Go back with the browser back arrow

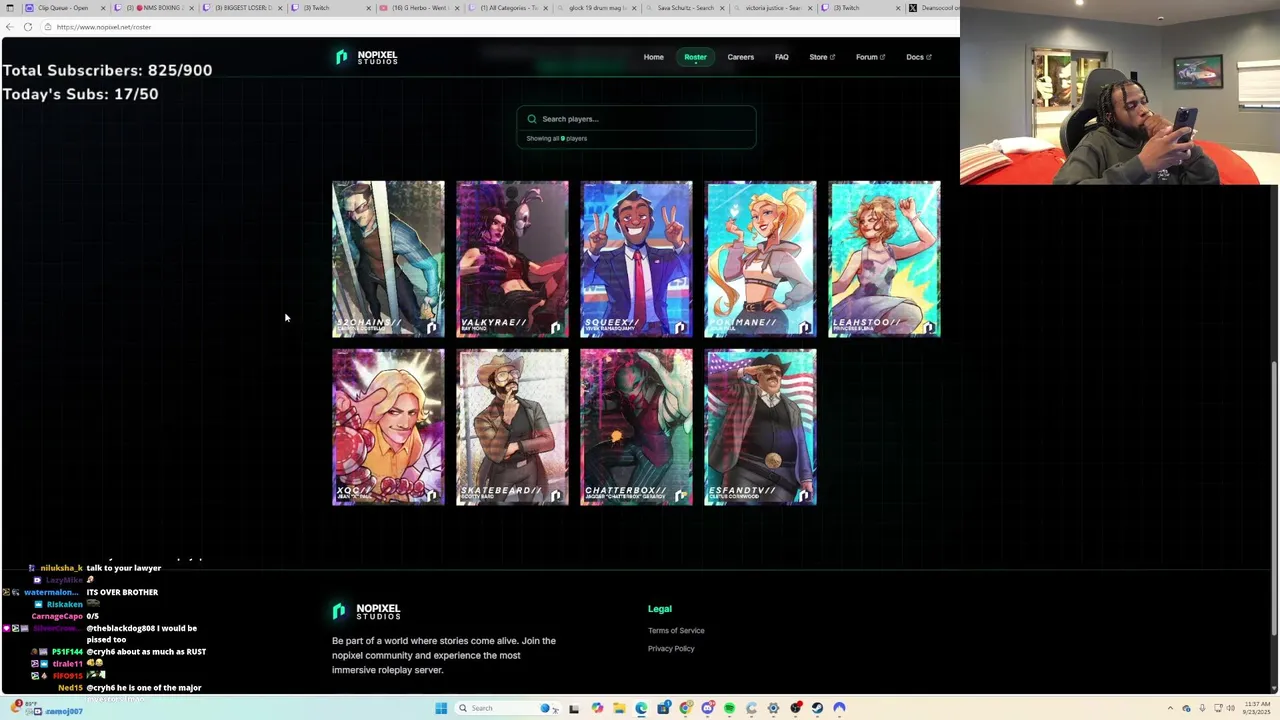pos(10,27)
